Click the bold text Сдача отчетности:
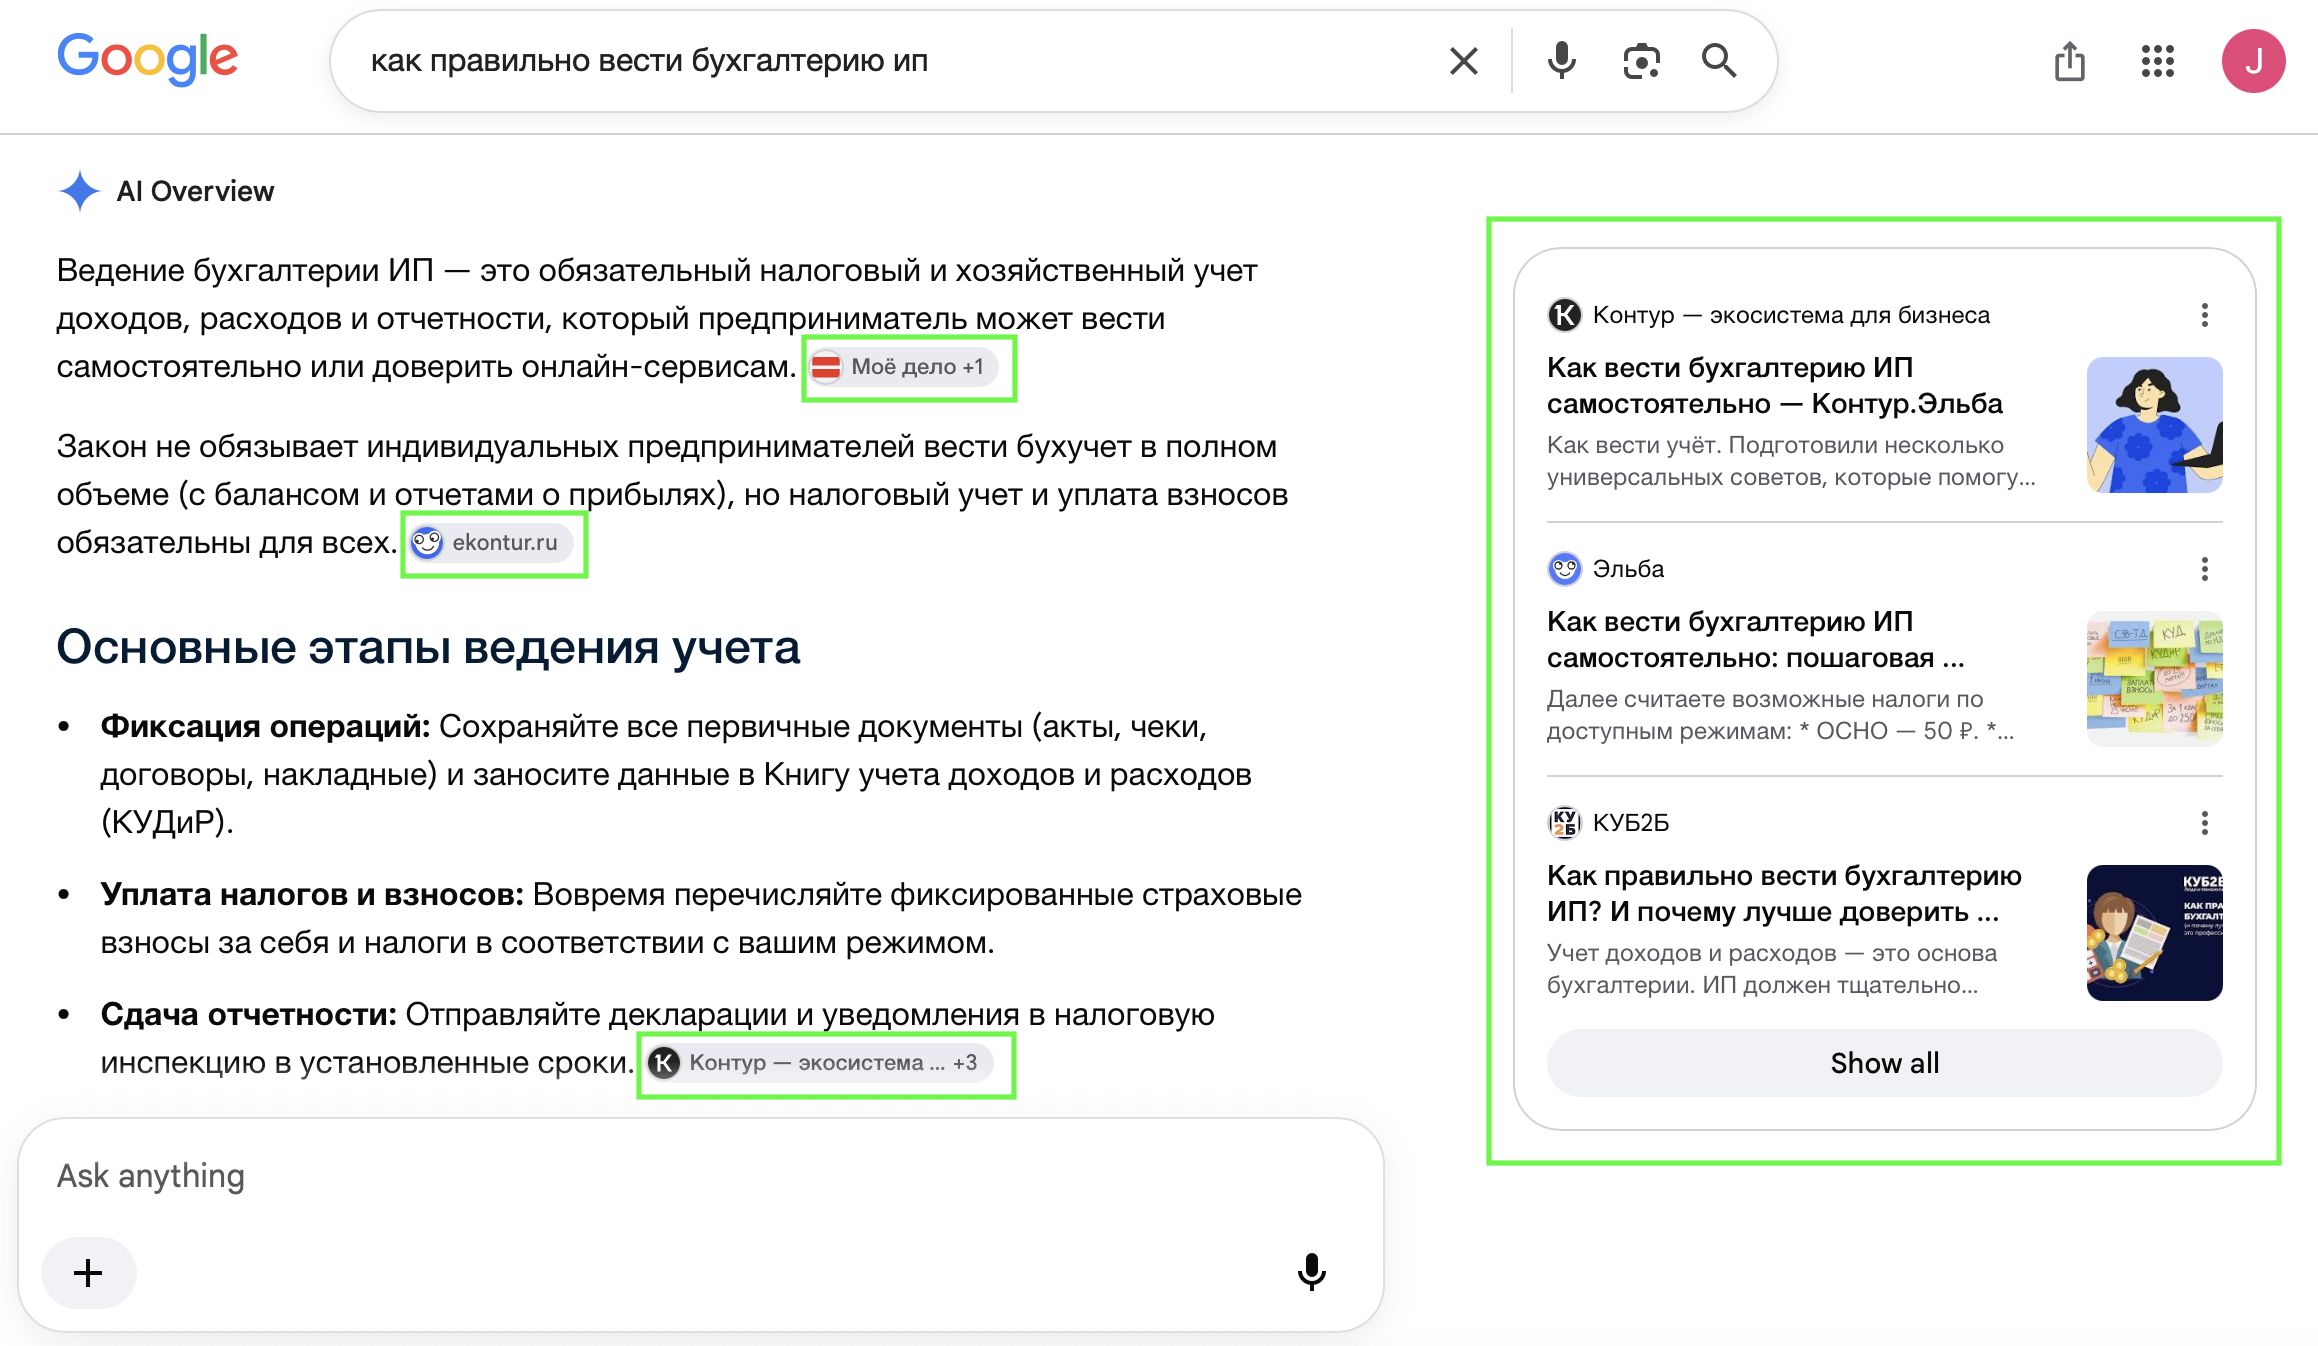This screenshot has height=1346, width=2318. pyautogui.click(x=249, y=1015)
